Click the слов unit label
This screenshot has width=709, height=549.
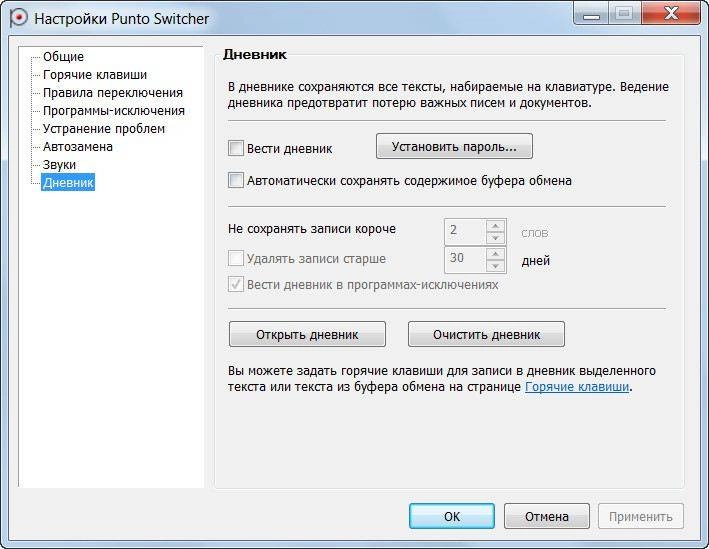[534, 233]
